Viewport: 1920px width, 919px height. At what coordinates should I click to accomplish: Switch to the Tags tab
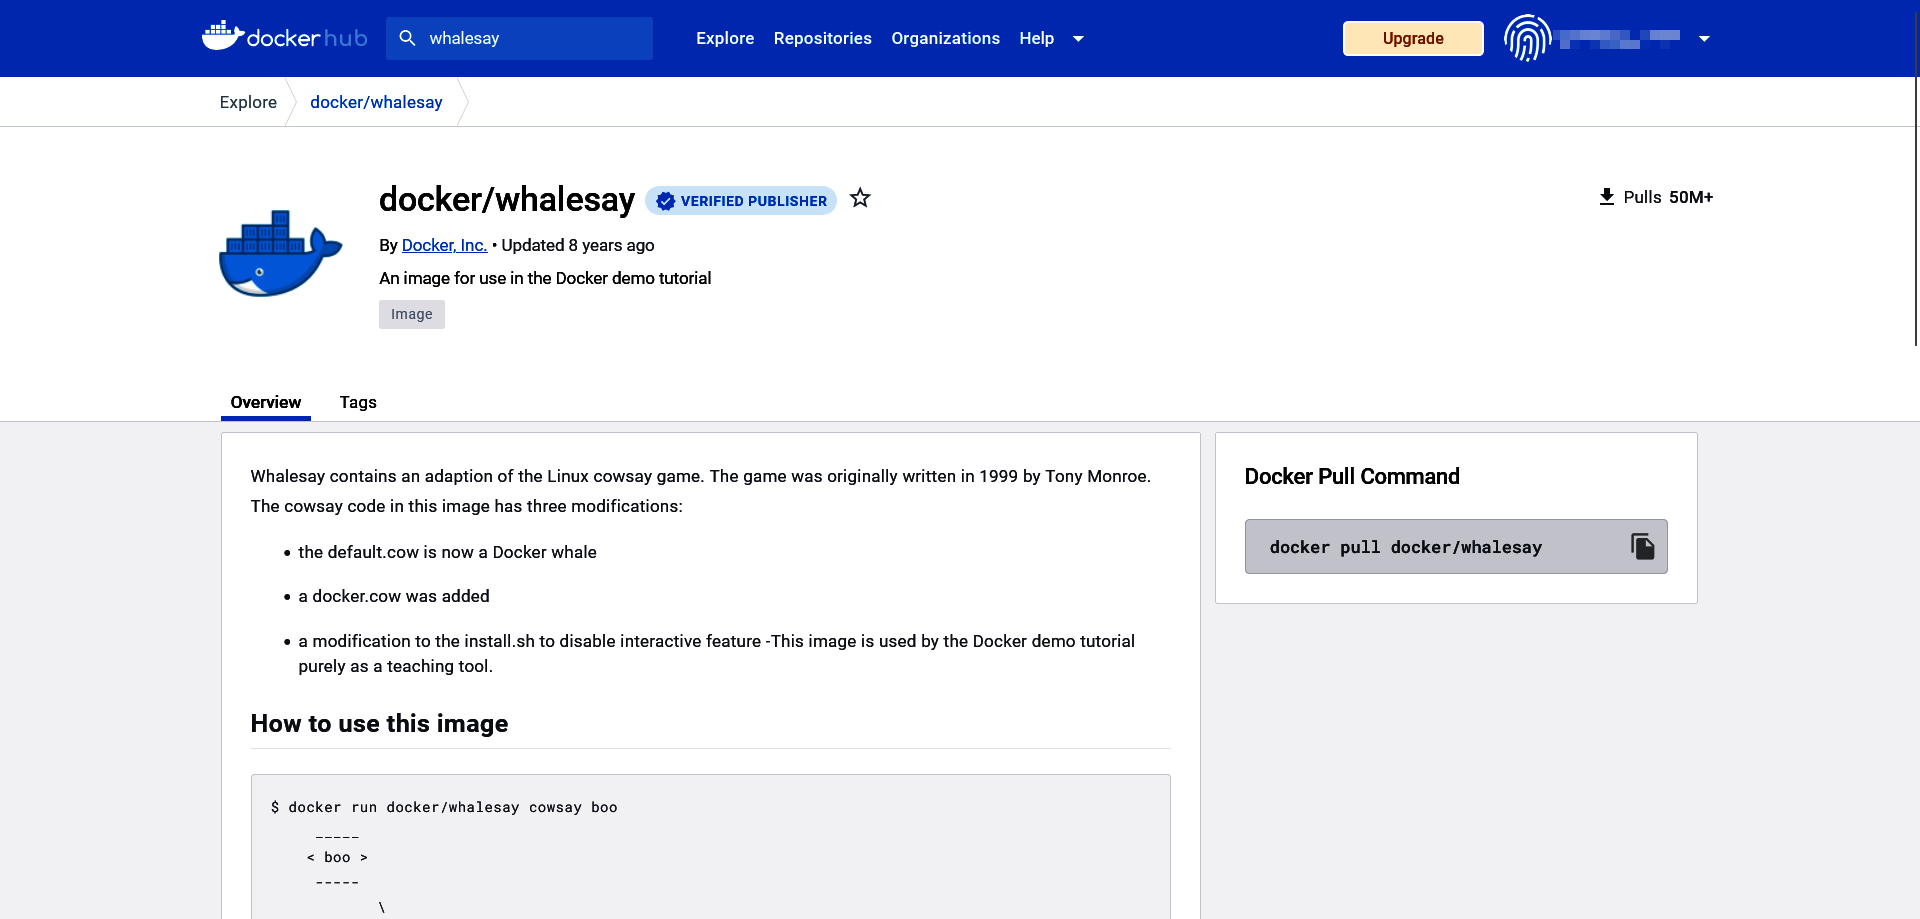(358, 402)
